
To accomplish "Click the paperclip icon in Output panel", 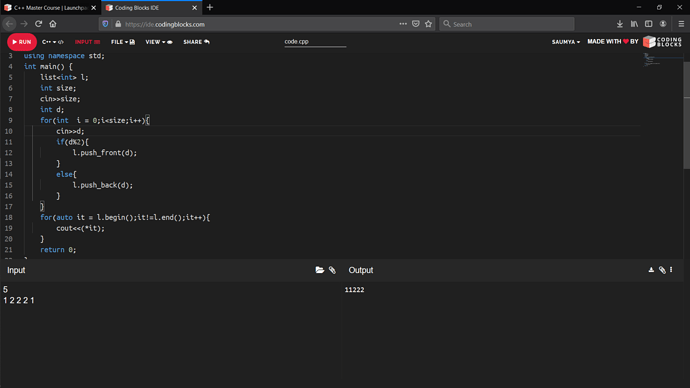I will tap(662, 270).
